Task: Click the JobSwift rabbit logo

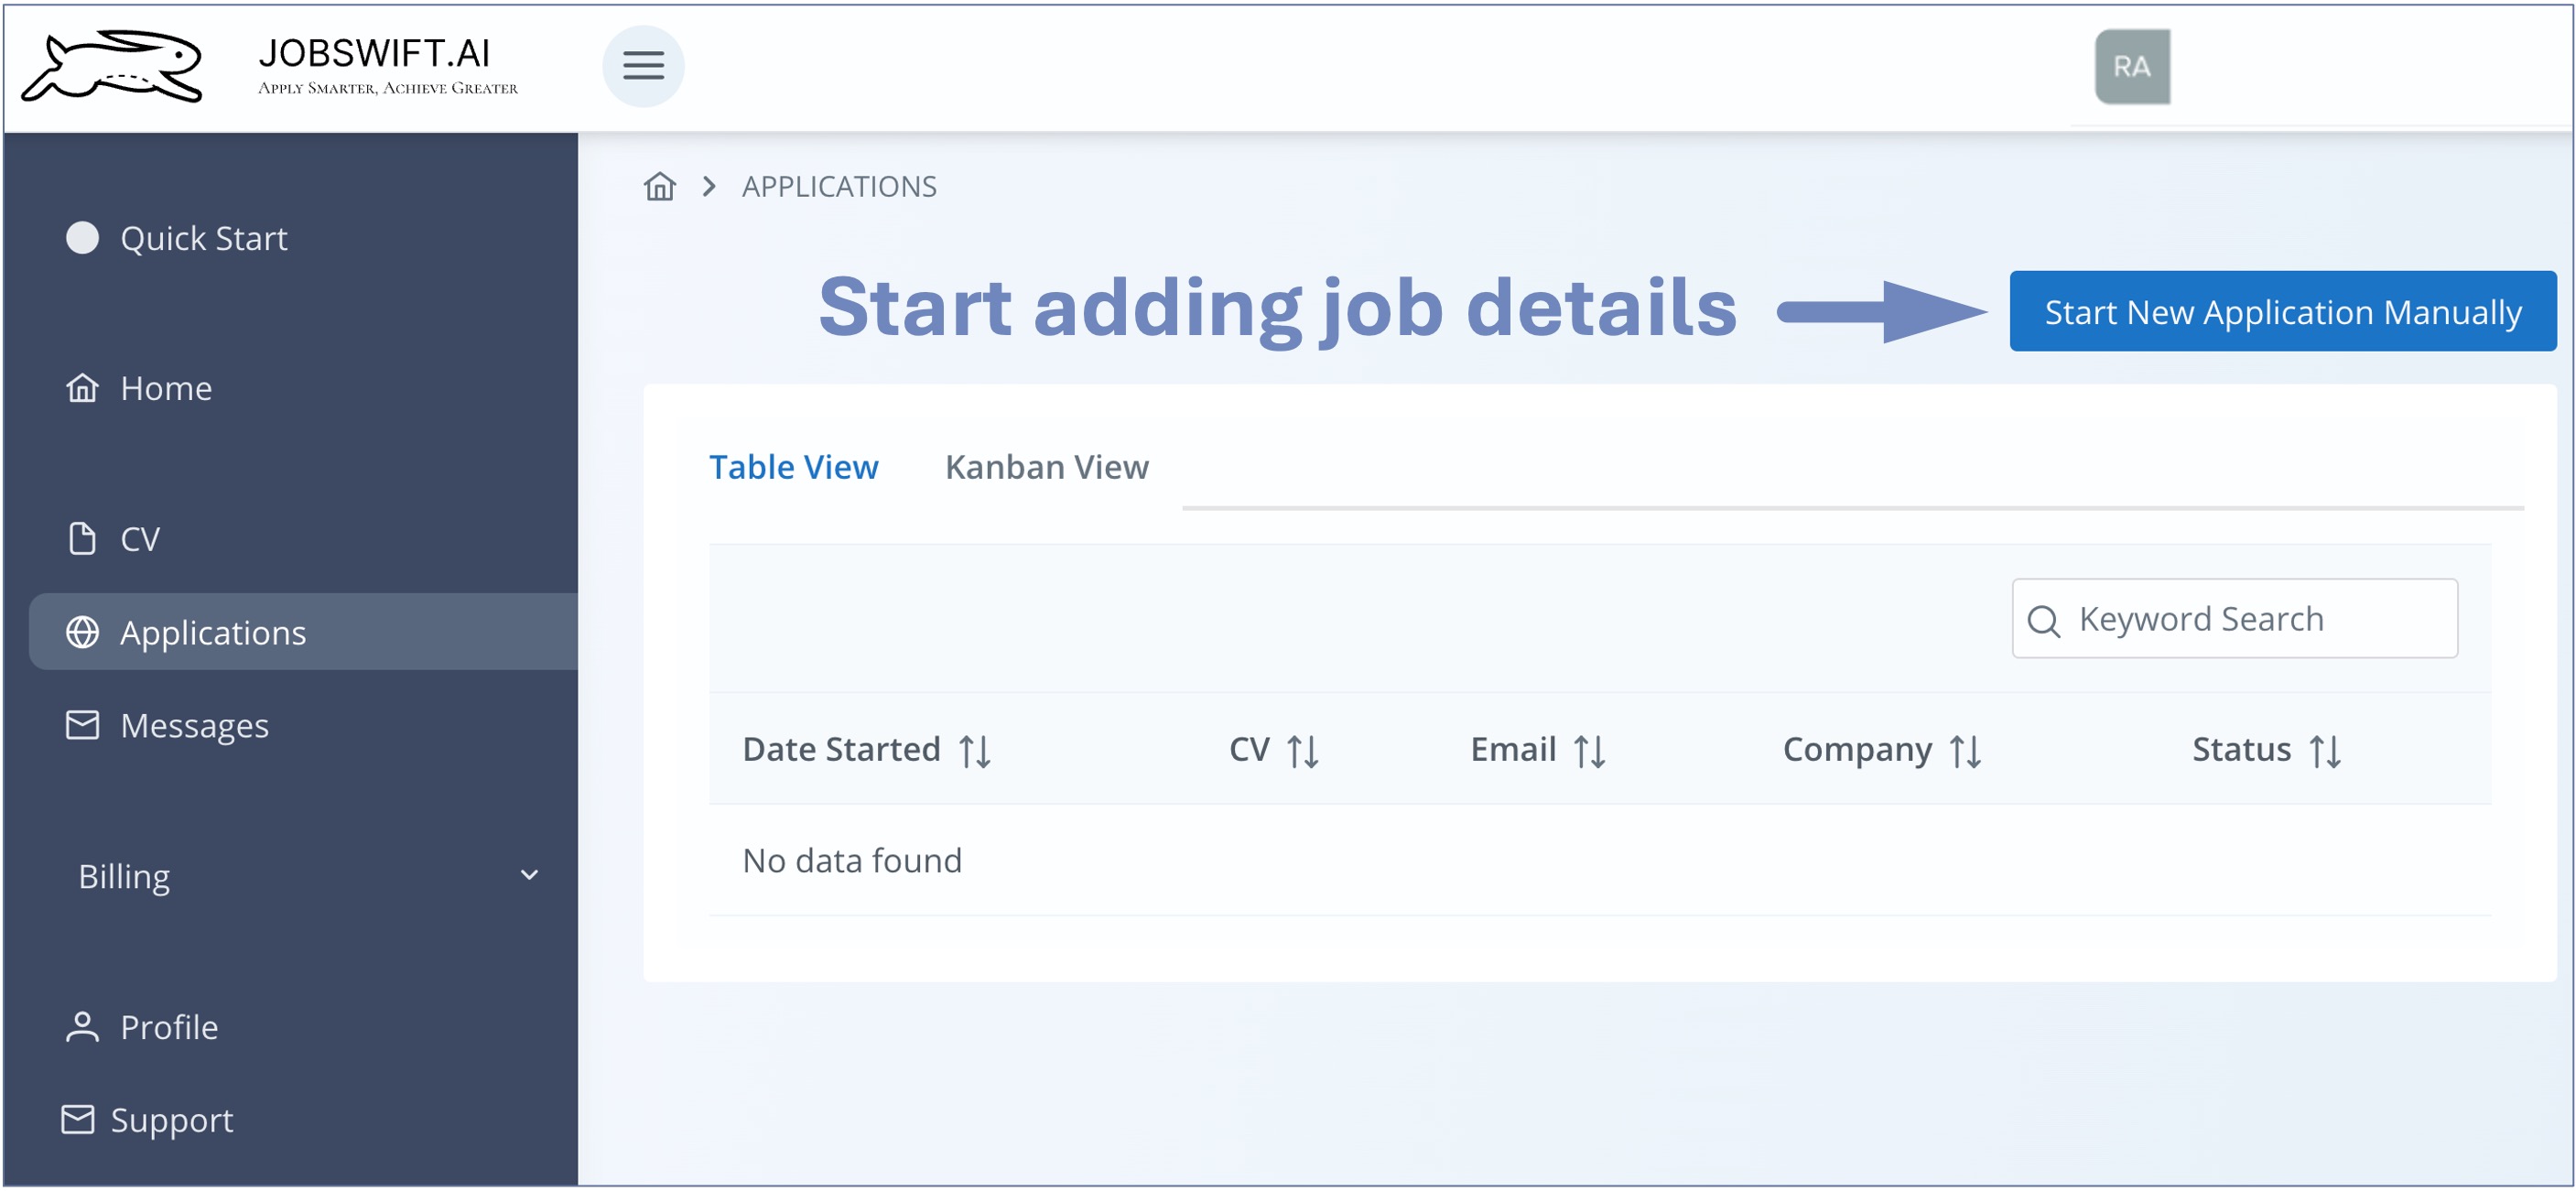Action: (x=112, y=66)
